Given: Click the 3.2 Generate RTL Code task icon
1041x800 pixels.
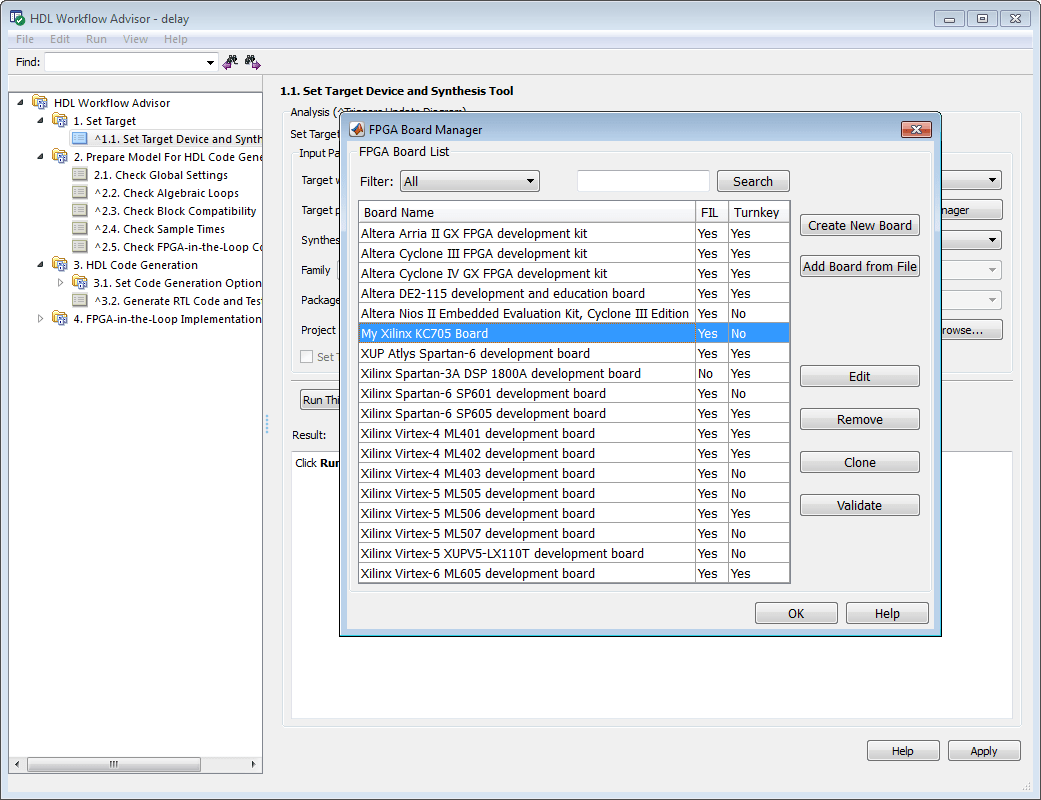Looking at the screenshot, I should [80, 300].
